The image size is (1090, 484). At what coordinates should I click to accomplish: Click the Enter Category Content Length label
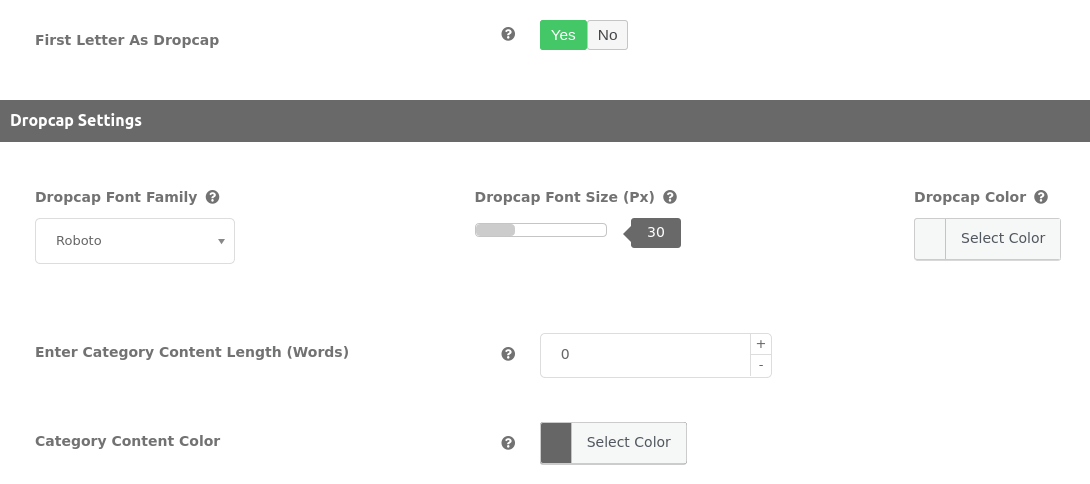coord(192,352)
